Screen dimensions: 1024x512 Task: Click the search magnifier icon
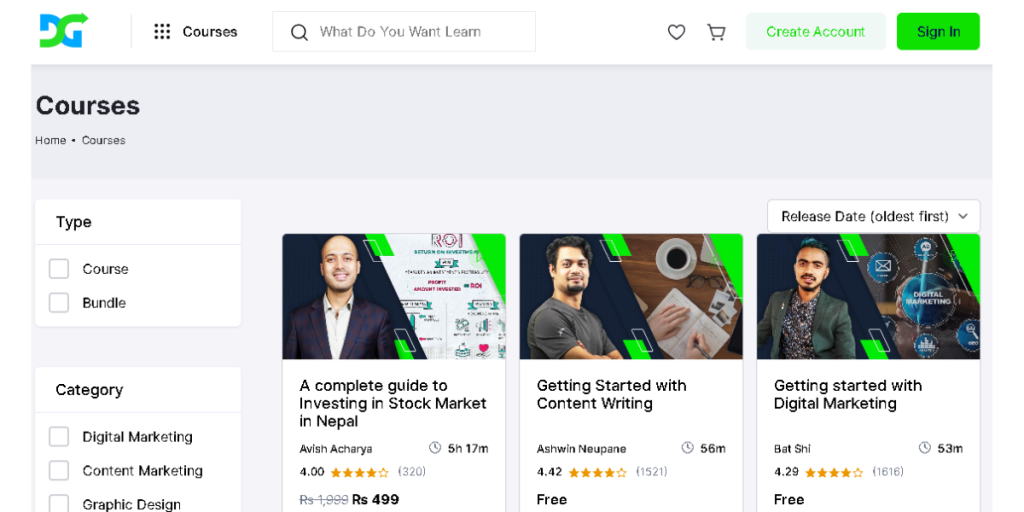coord(299,32)
